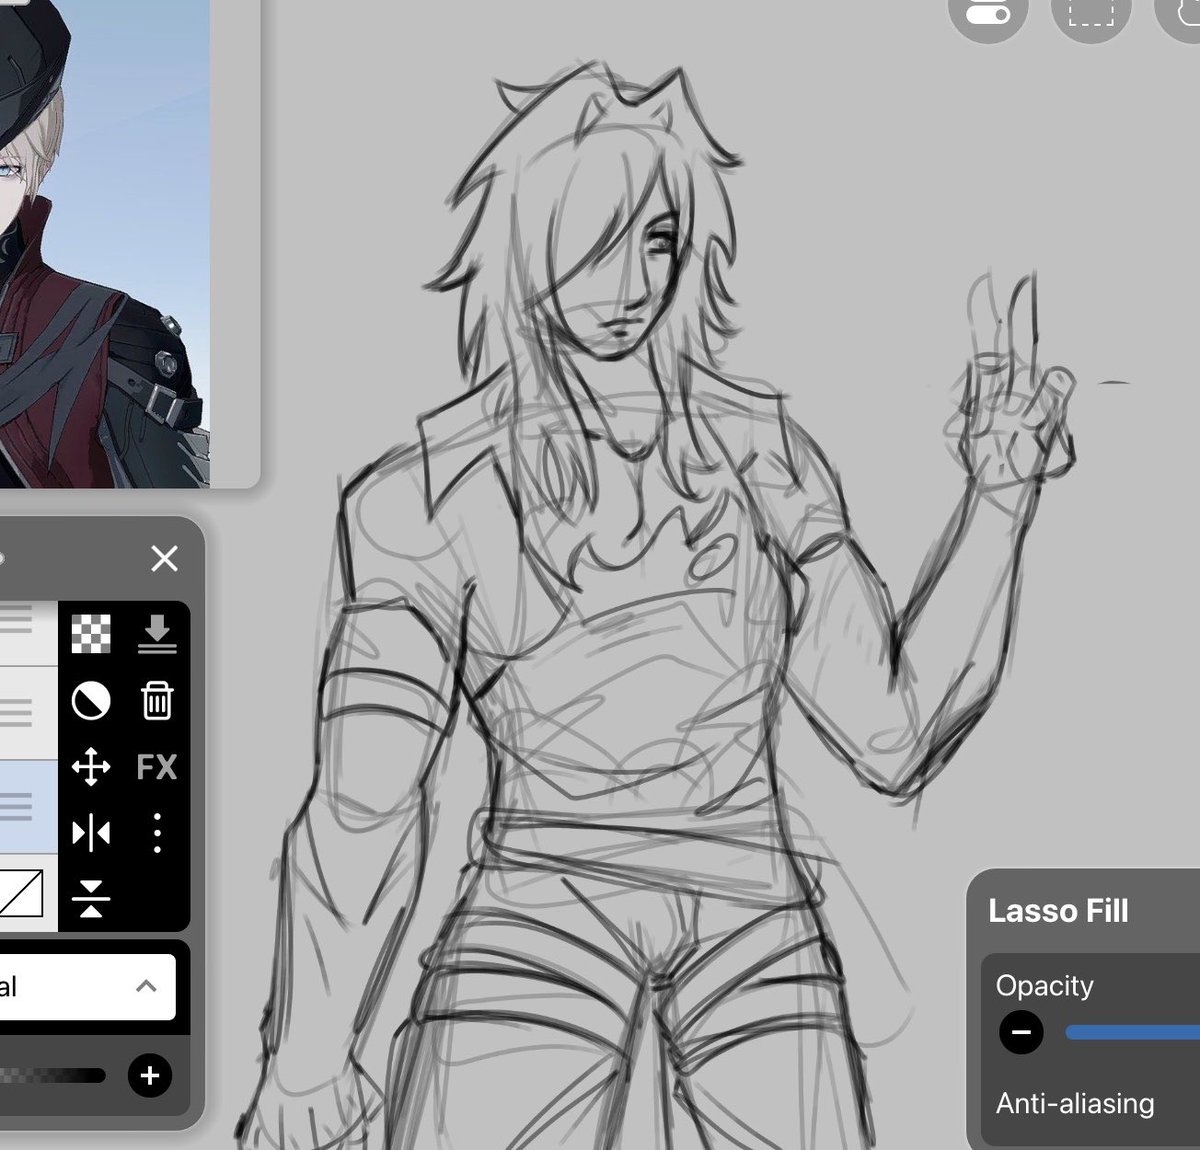Select the highlighted blue layer row handle
This screenshot has width=1200, height=1150.
(16, 806)
